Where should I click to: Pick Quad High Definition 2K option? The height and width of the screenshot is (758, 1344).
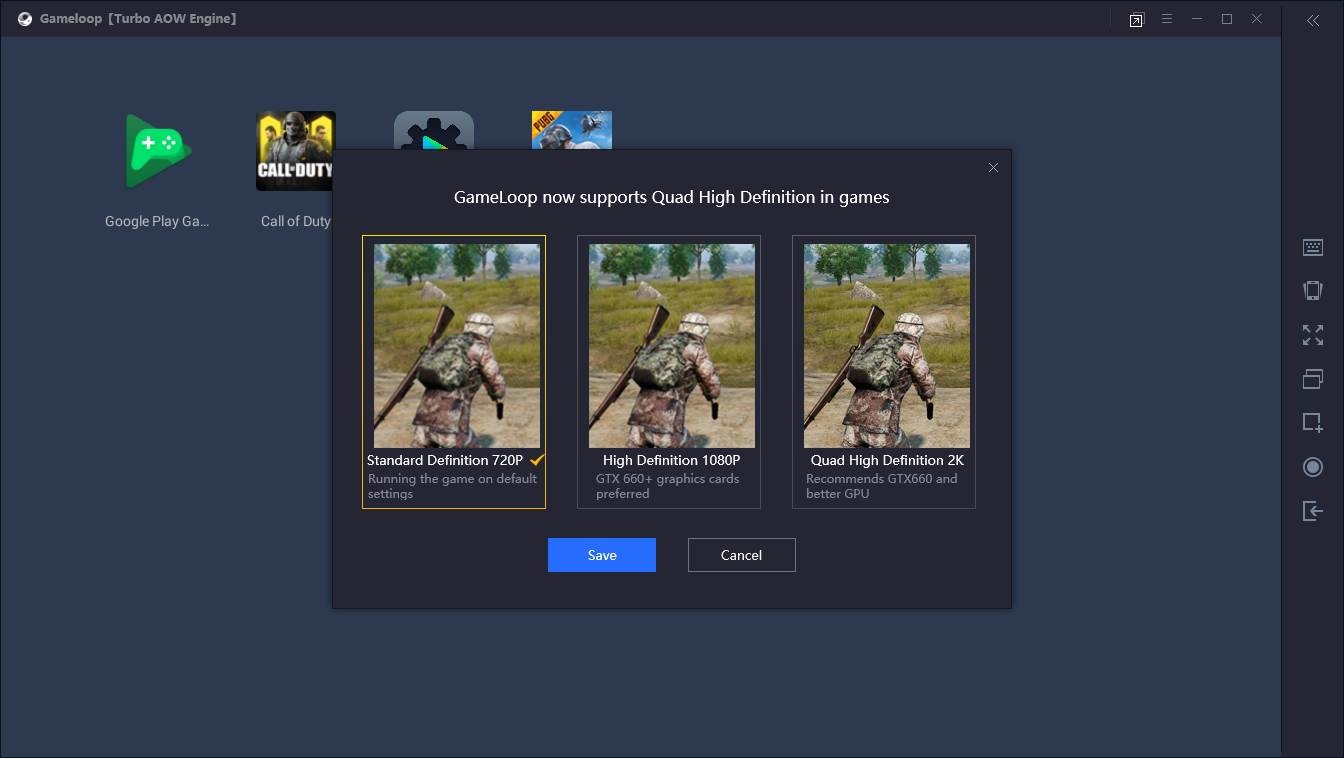[884, 372]
